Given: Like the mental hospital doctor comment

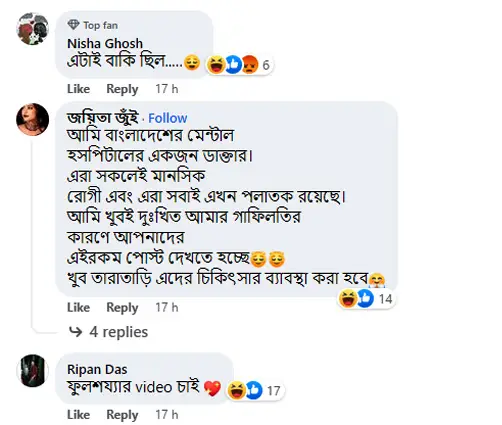Looking at the screenshot, I should (x=78, y=307).
